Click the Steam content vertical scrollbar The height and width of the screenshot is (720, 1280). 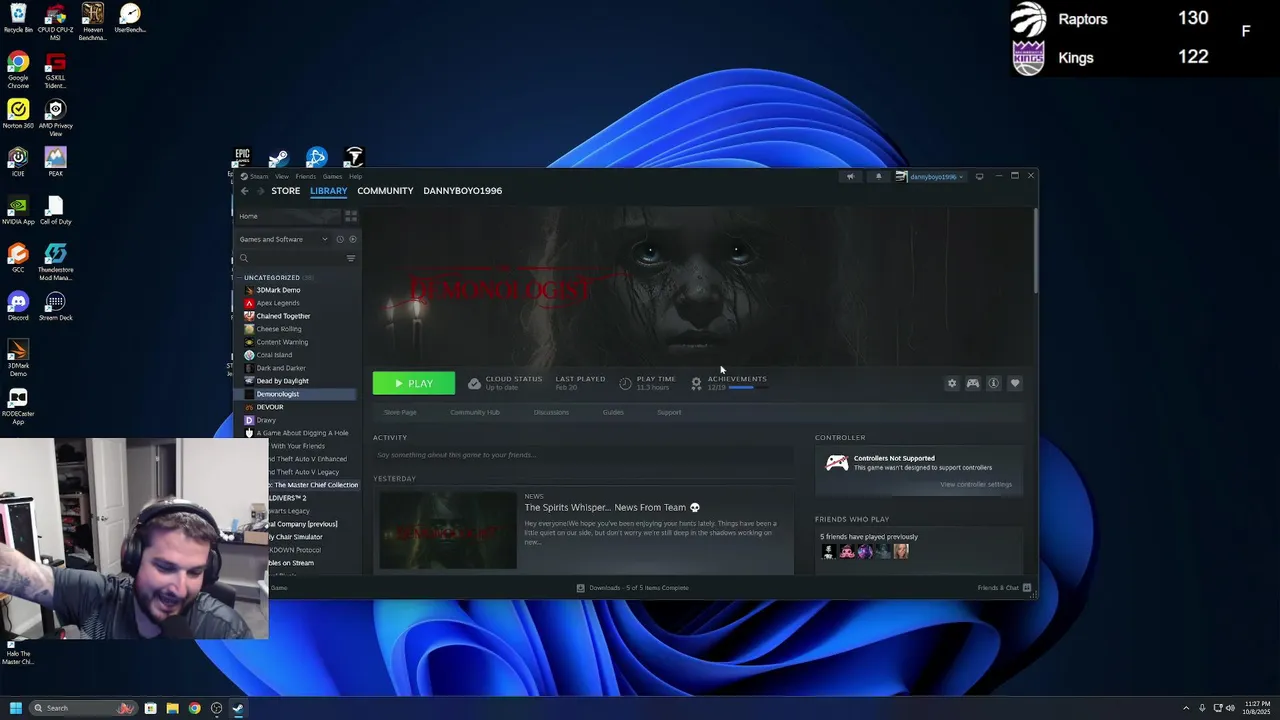[x=1036, y=252]
